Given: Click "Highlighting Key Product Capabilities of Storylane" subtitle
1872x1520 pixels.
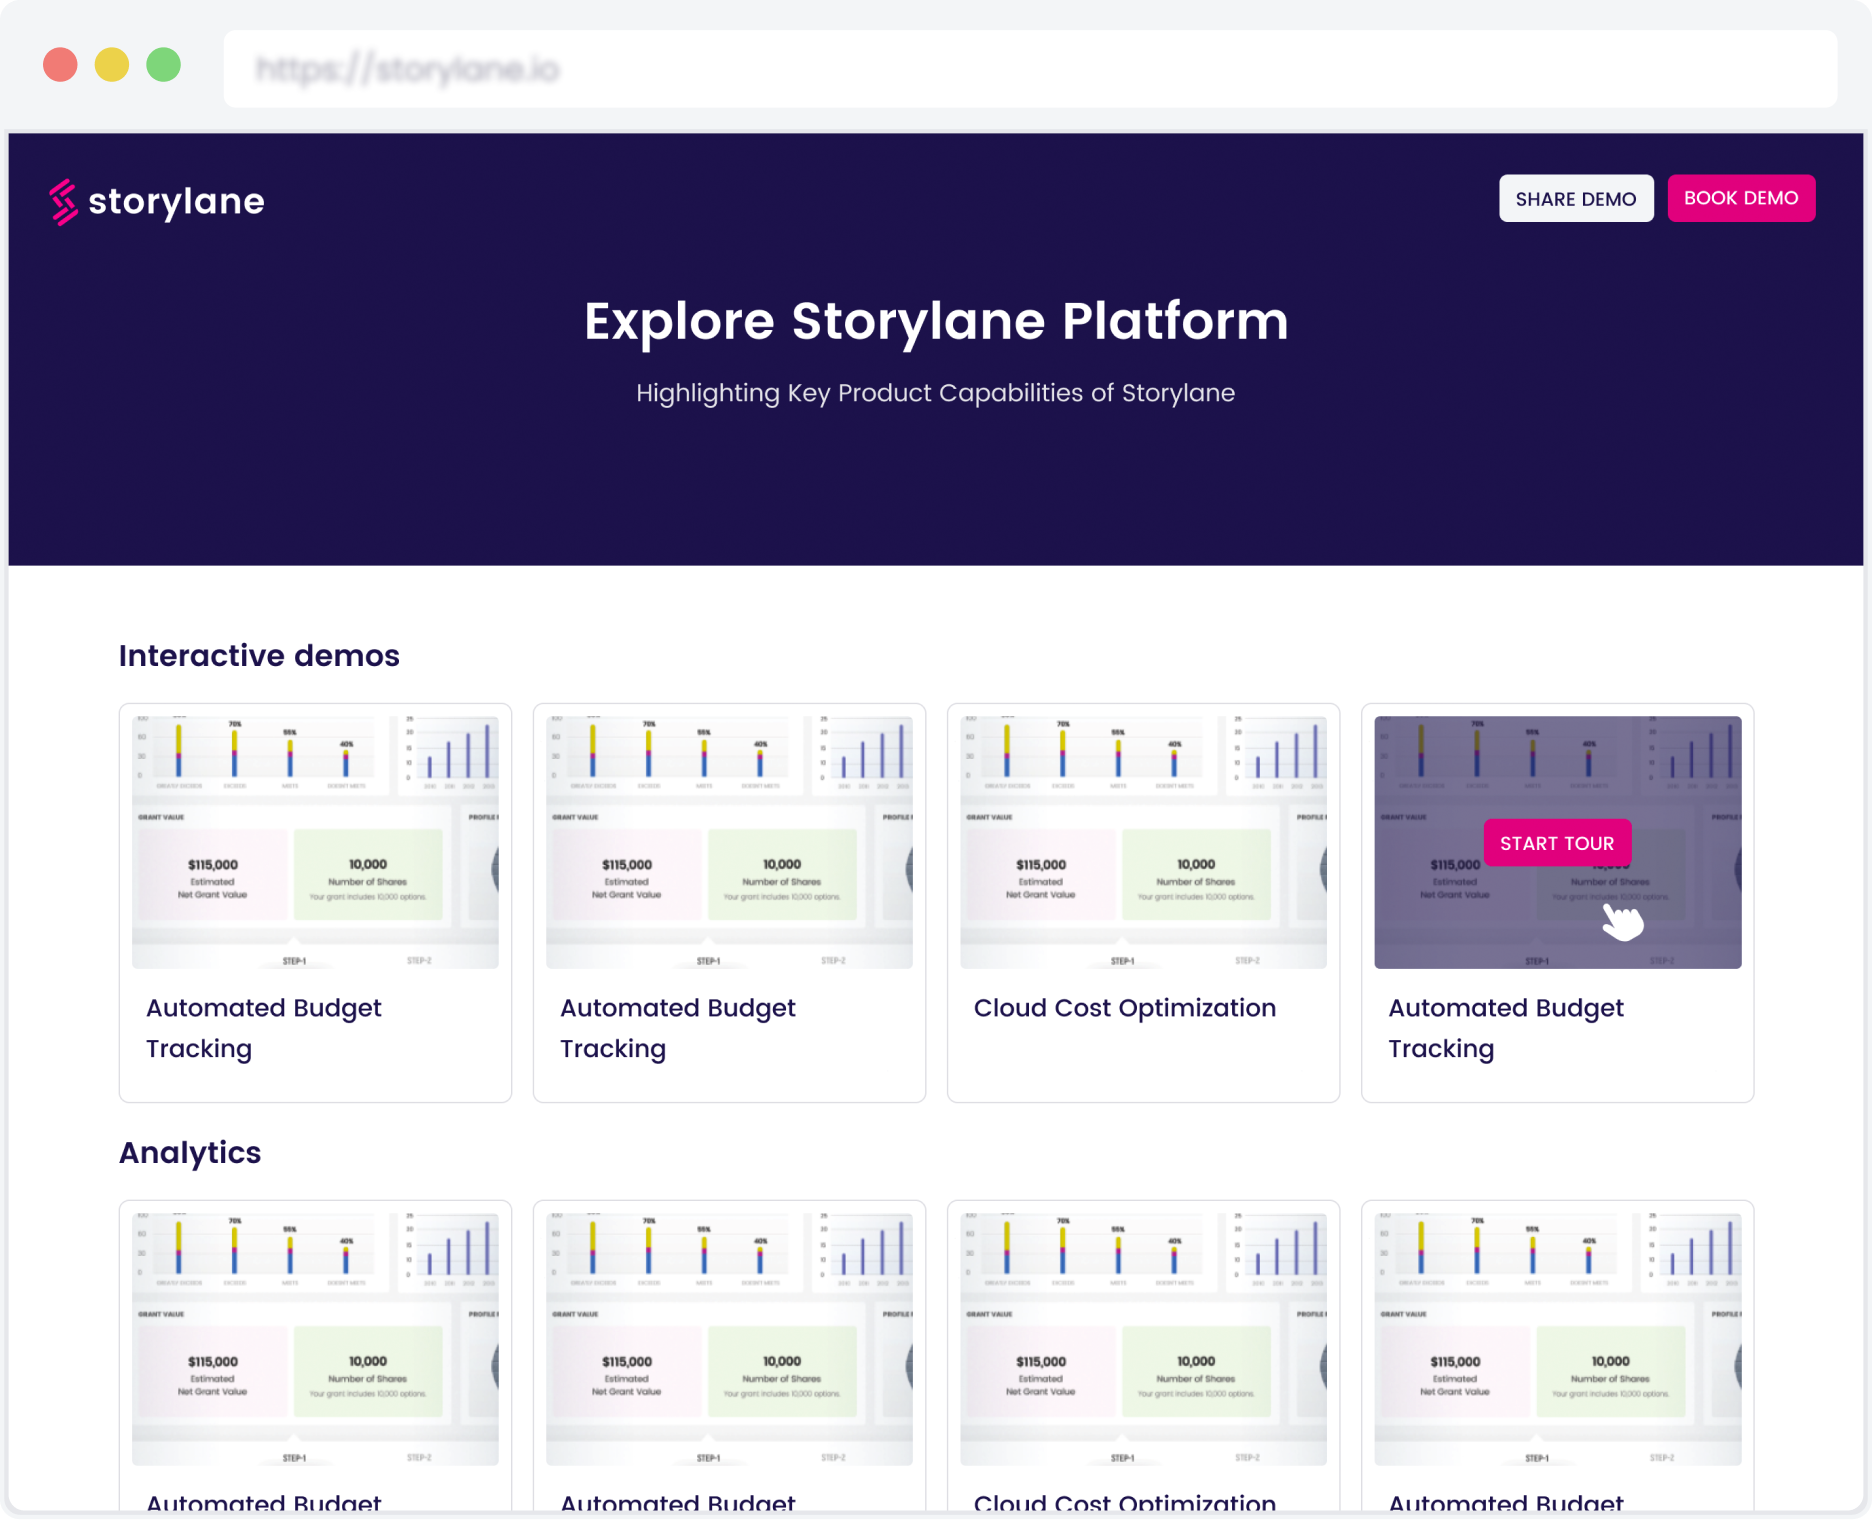Looking at the screenshot, I should [936, 393].
